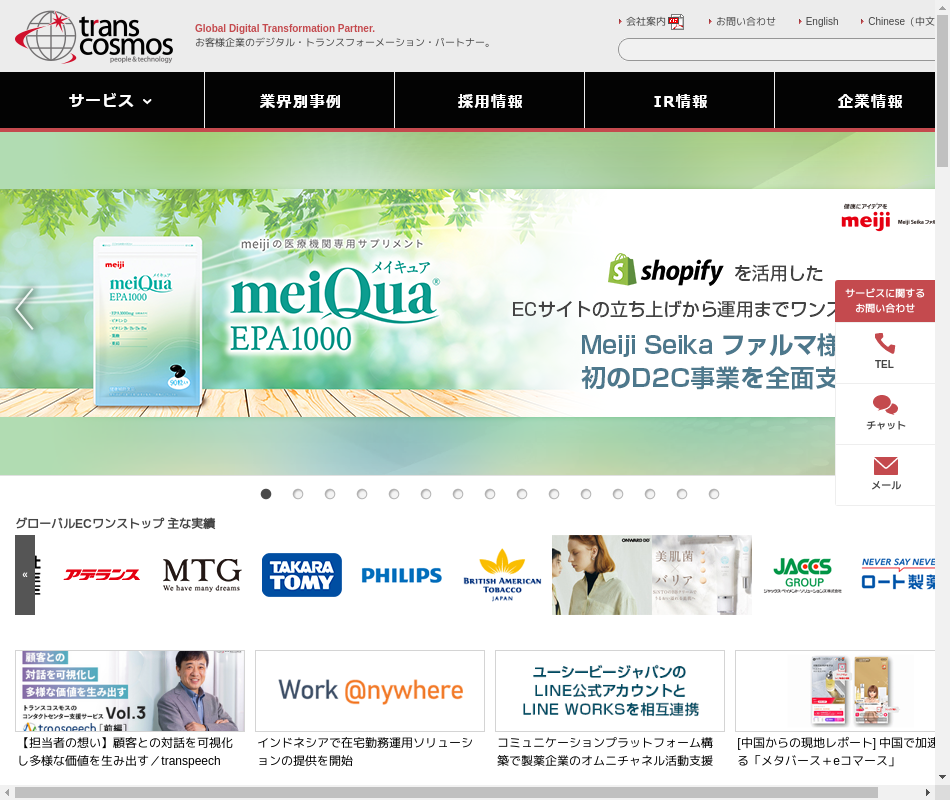Click the 会社案内 link
950x800 pixels.
click(x=646, y=22)
